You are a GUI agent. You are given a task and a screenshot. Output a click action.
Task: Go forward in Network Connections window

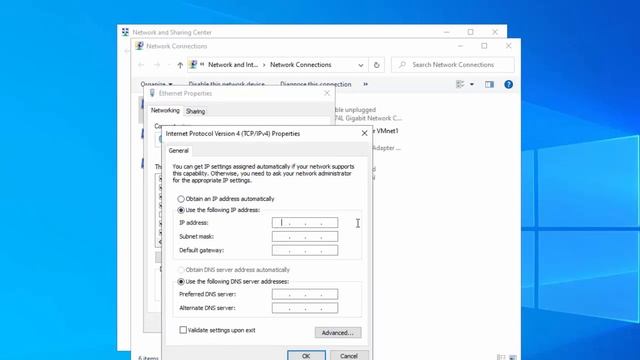click(x=157, y=65)
